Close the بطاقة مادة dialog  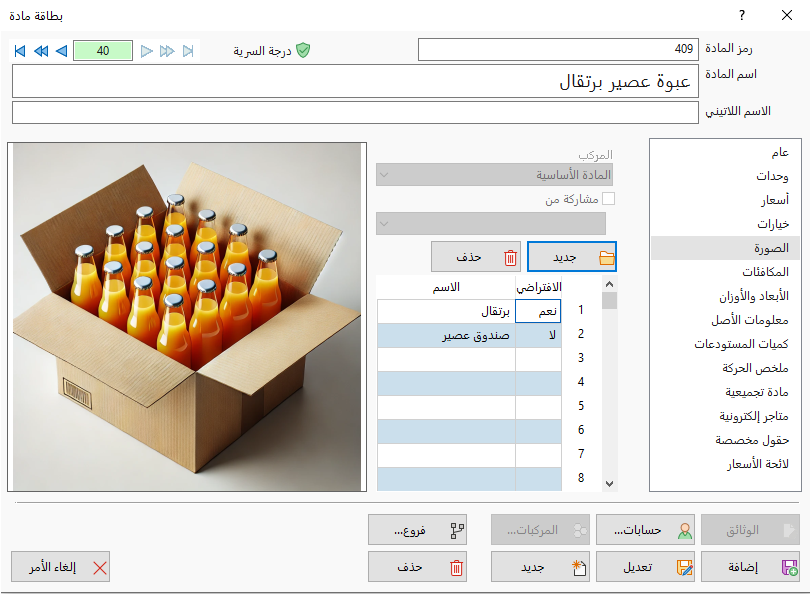point(787,15)
